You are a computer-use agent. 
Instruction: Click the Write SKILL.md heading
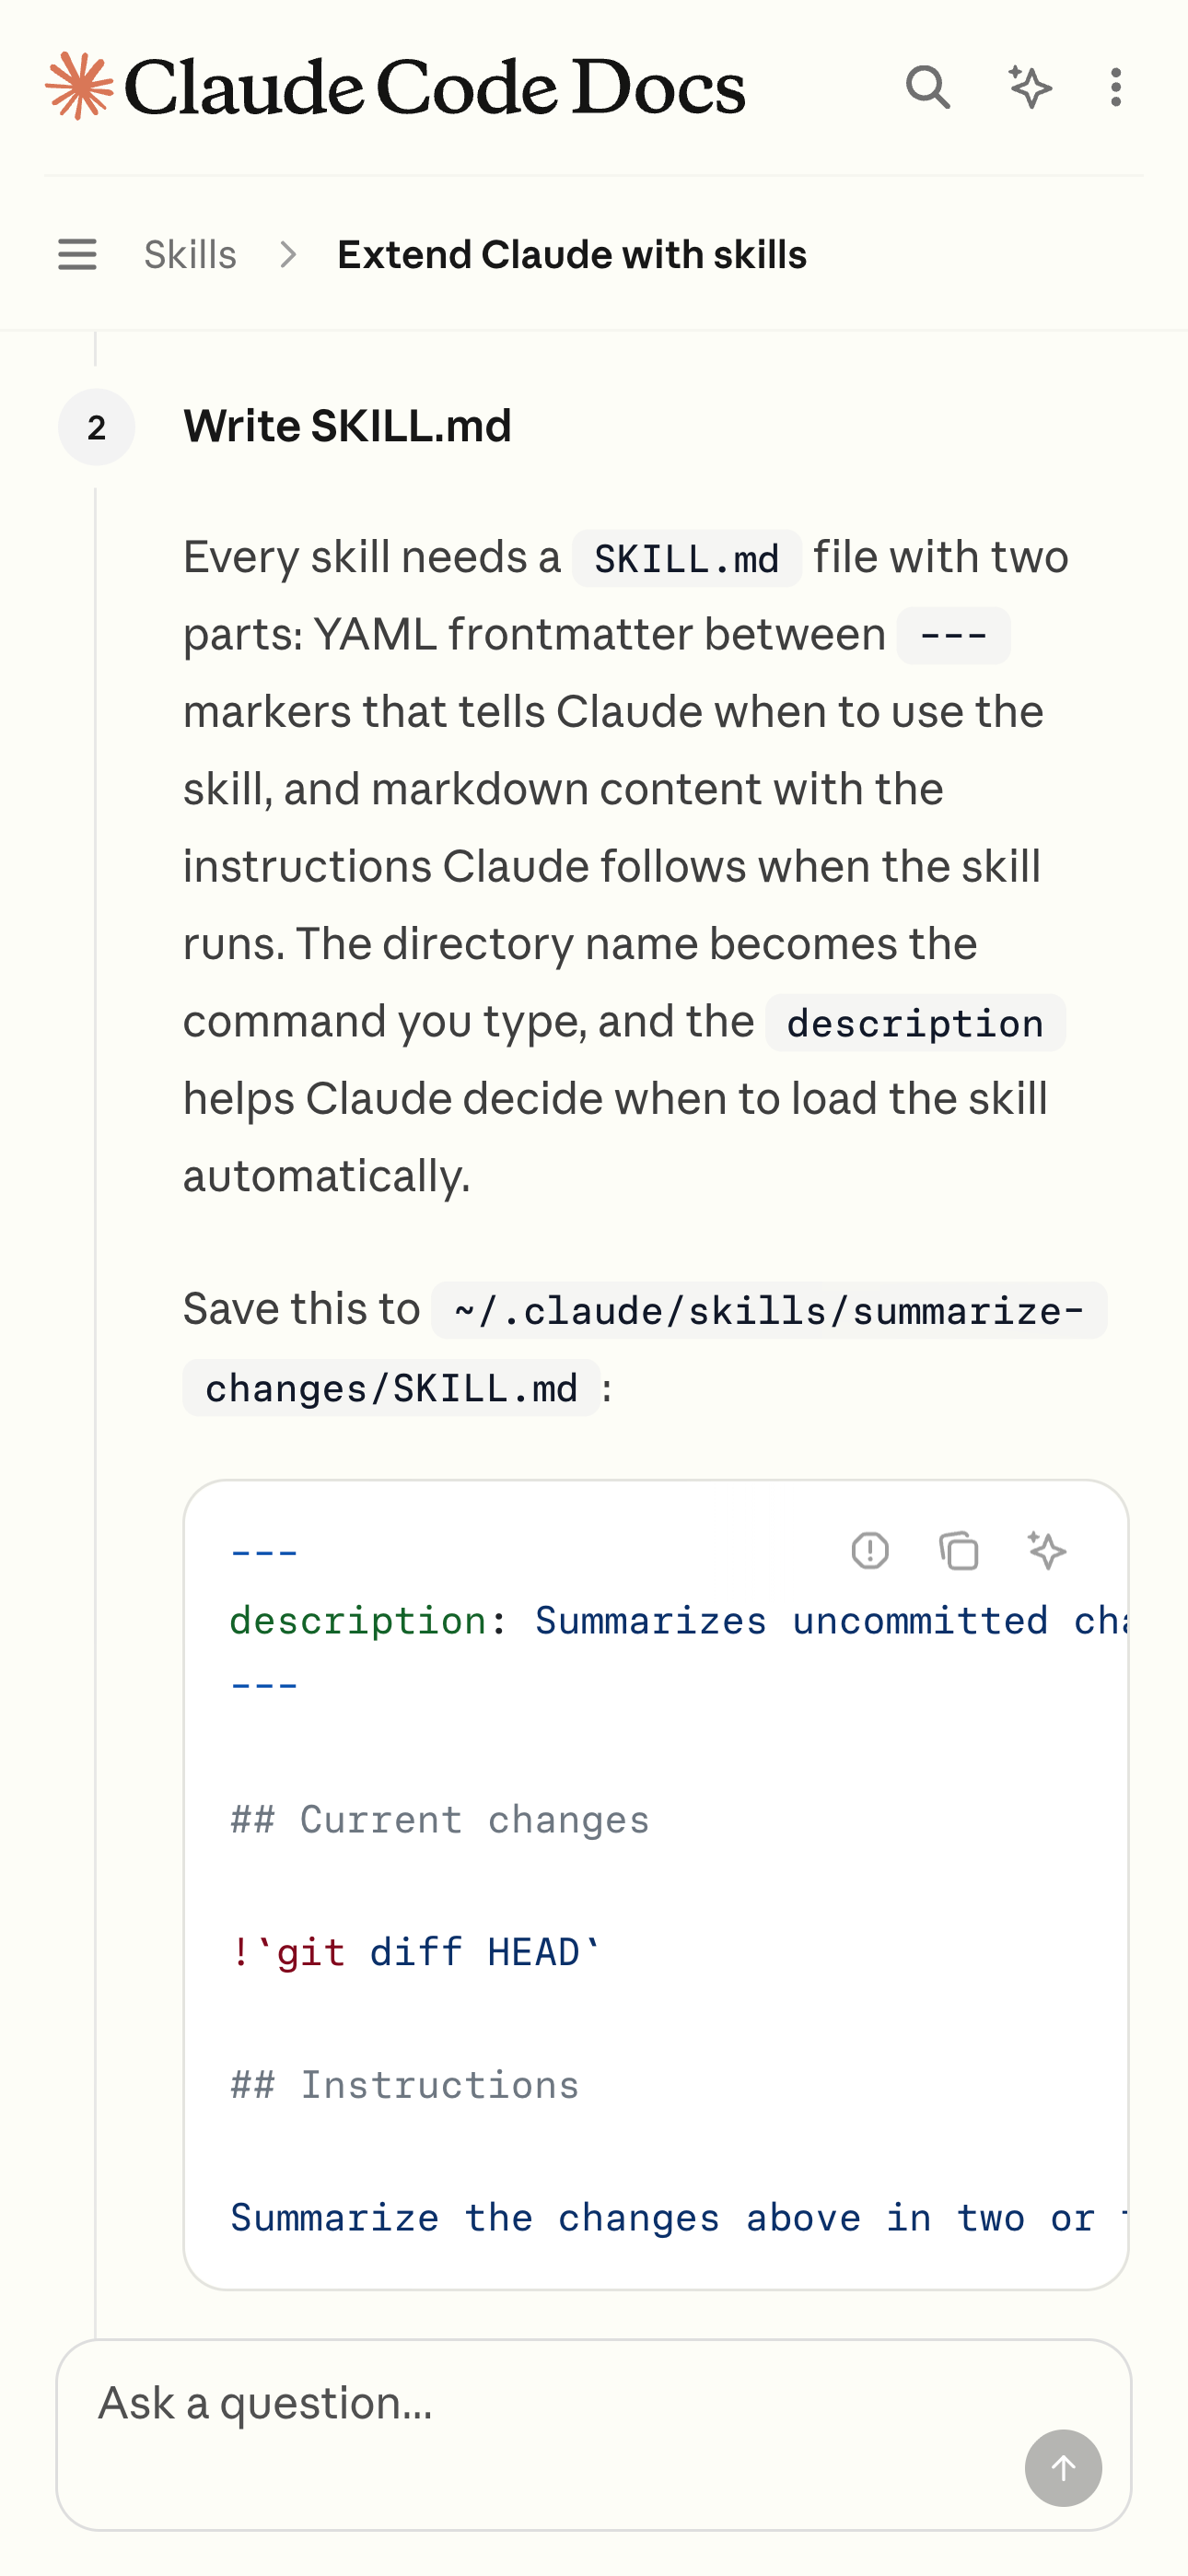click(x=347, y=426)
